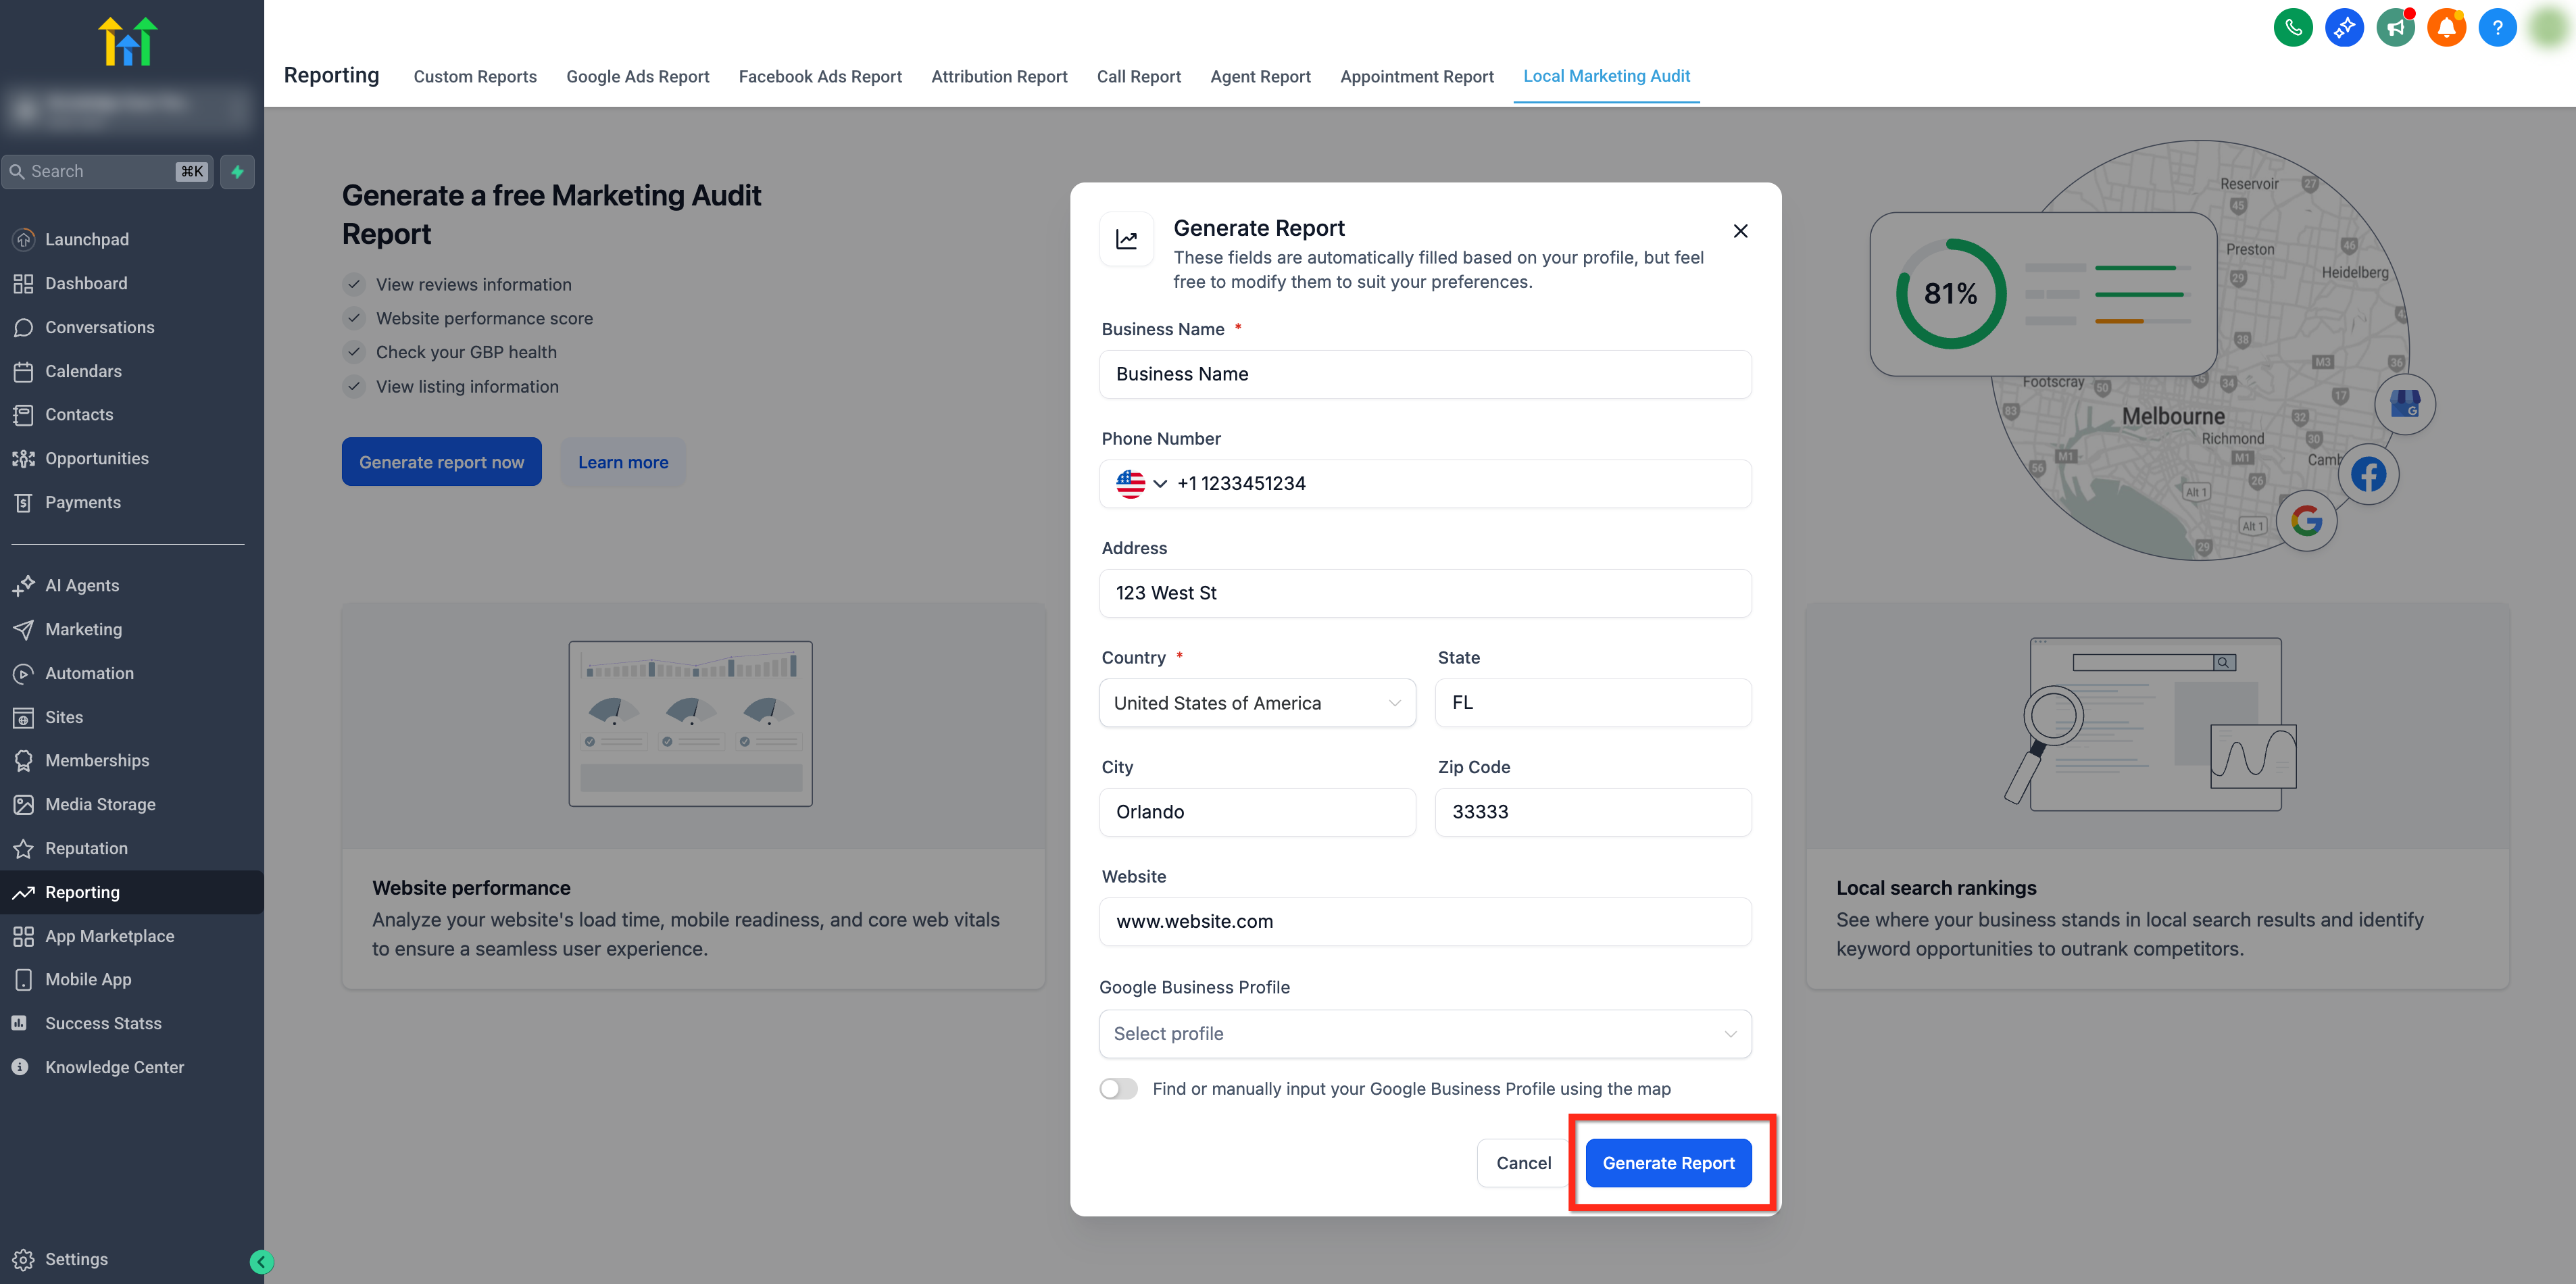Switch to the Custom Reports tab

pyautogui.click(x=474, y=77)
